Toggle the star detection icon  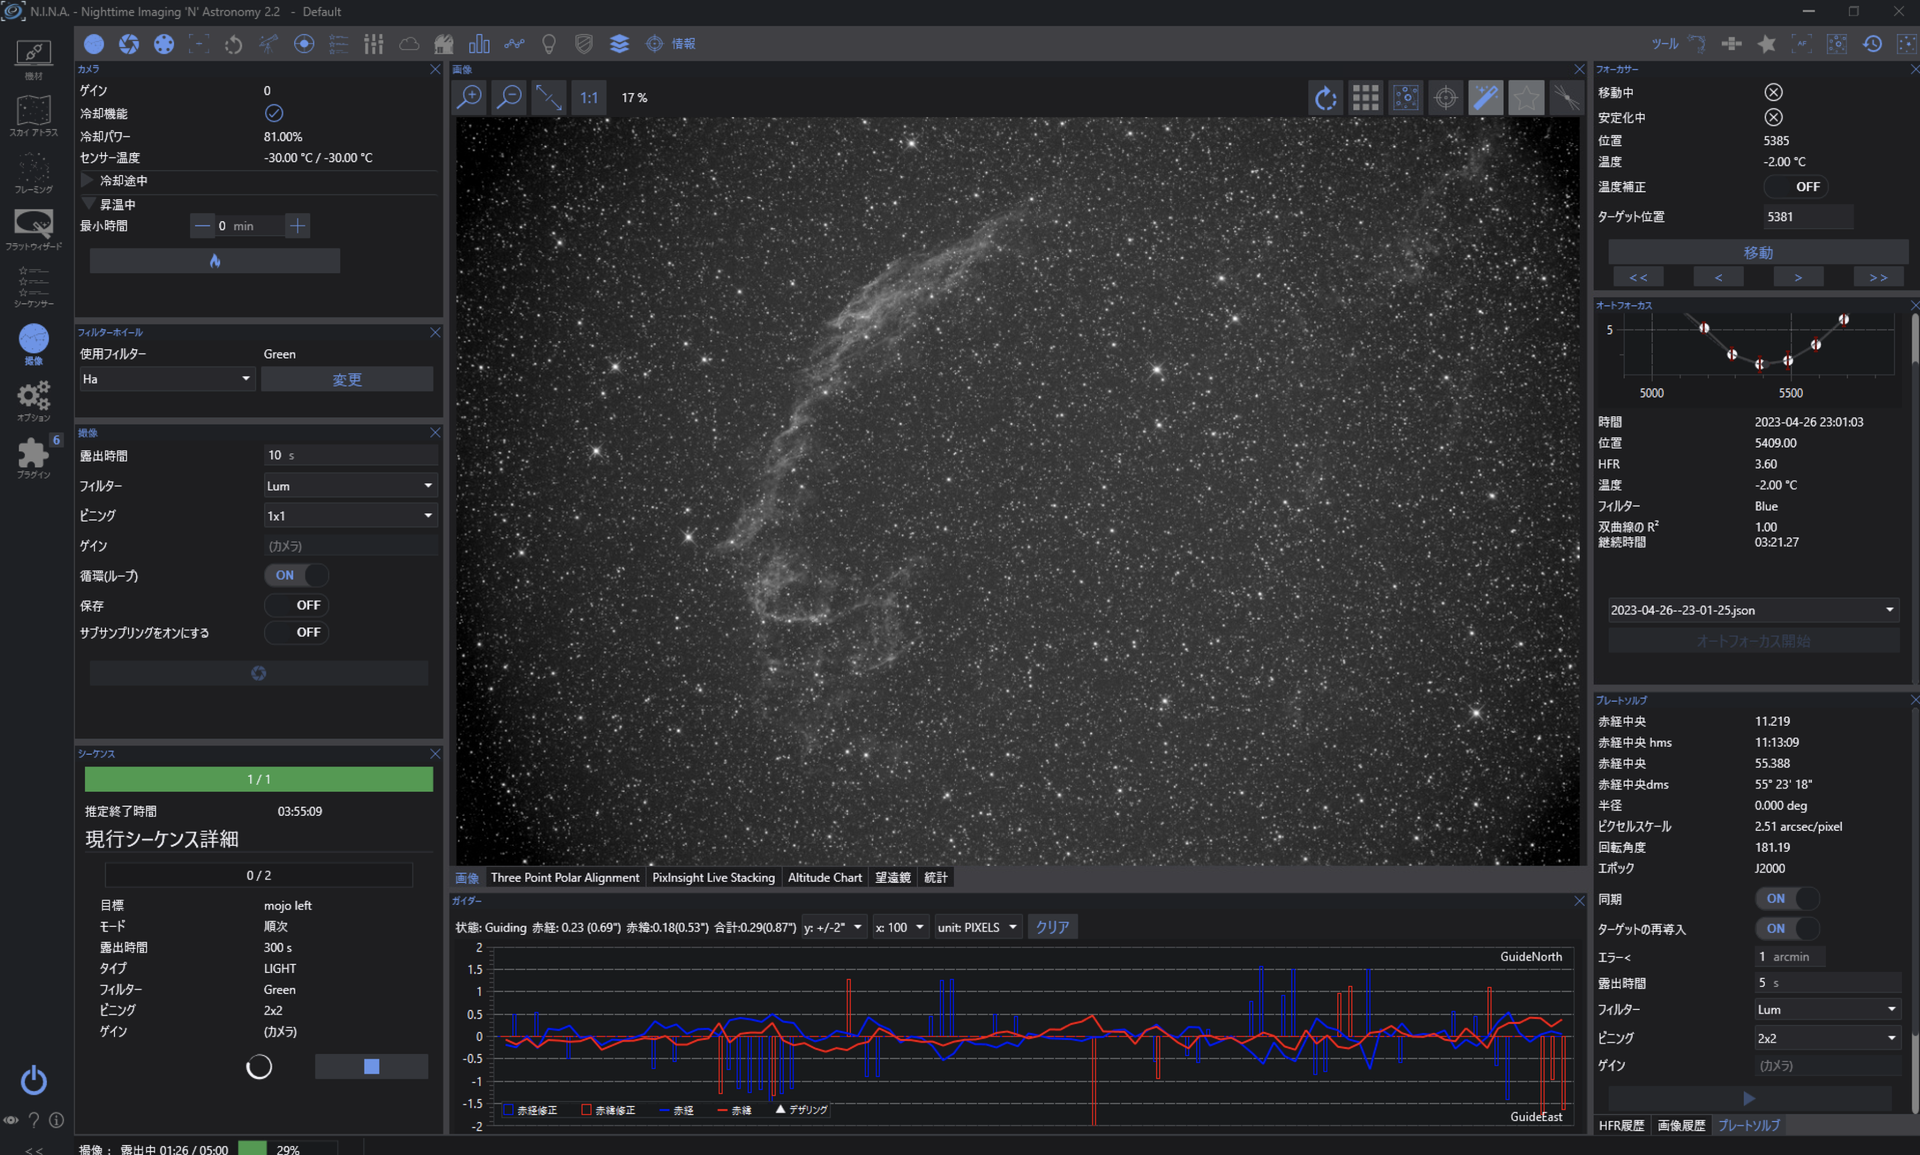[1526, 97]
